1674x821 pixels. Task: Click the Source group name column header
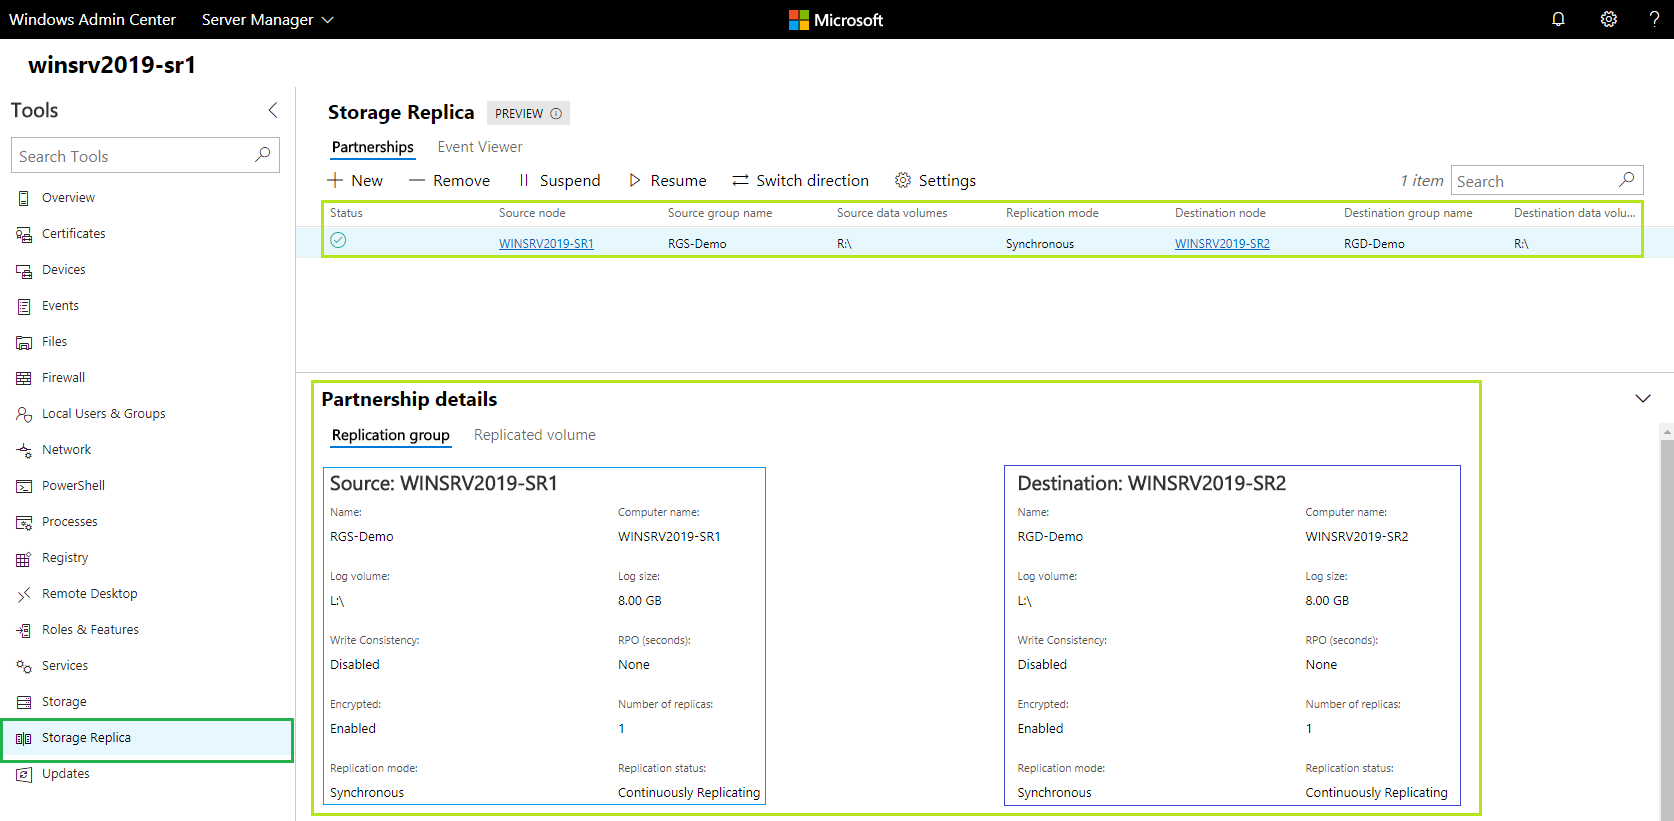point(720,213)
